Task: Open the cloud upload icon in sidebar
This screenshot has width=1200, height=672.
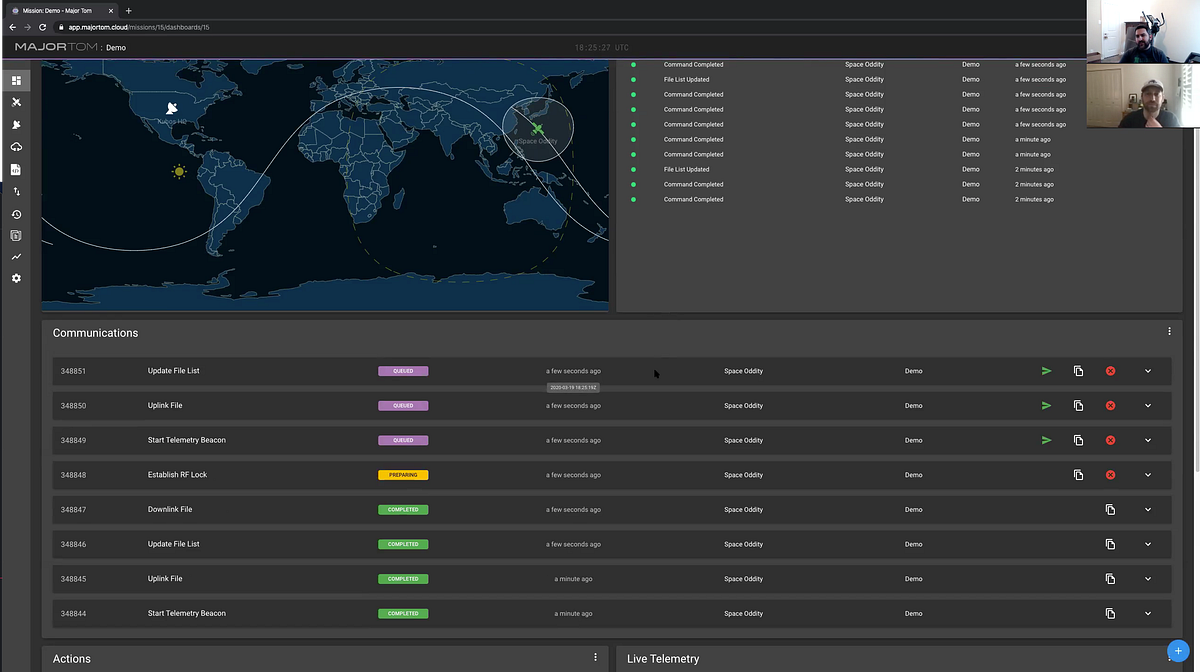Action: pos(16,147)
